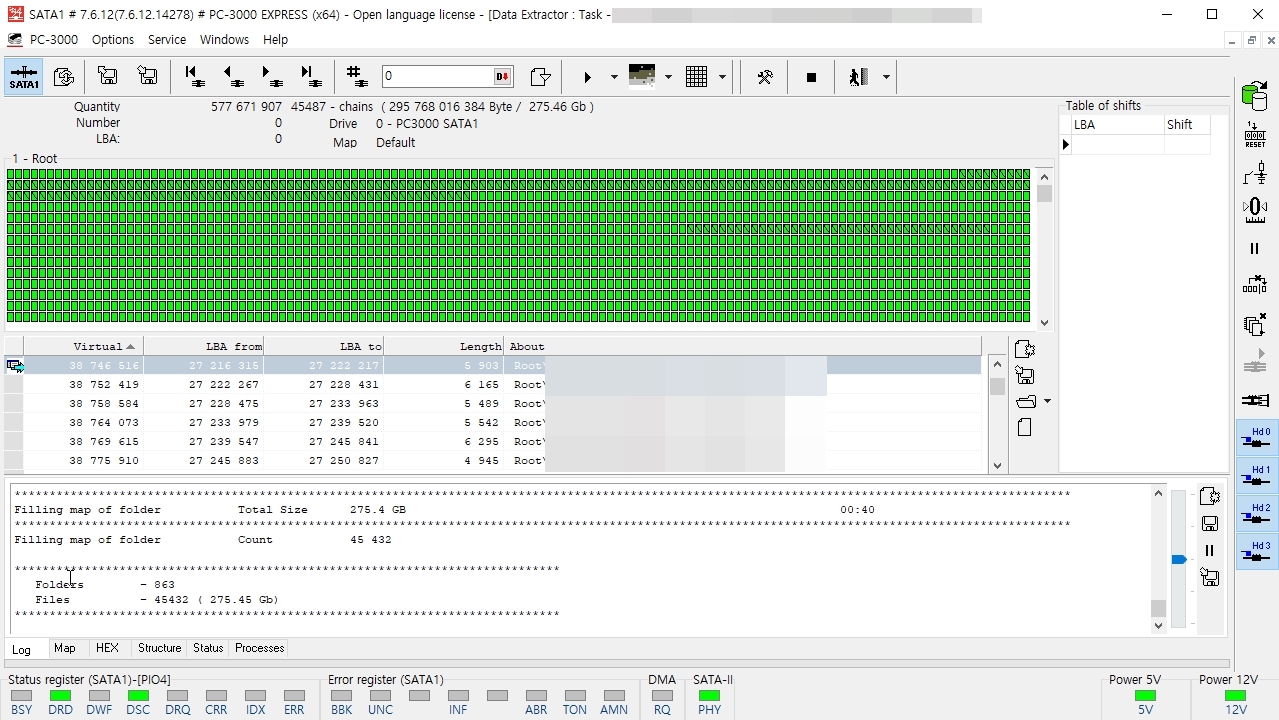Click the power switch circuit icon in sidebar
The width and height of the screenshot is (1279, 720).
[1255, 173]
